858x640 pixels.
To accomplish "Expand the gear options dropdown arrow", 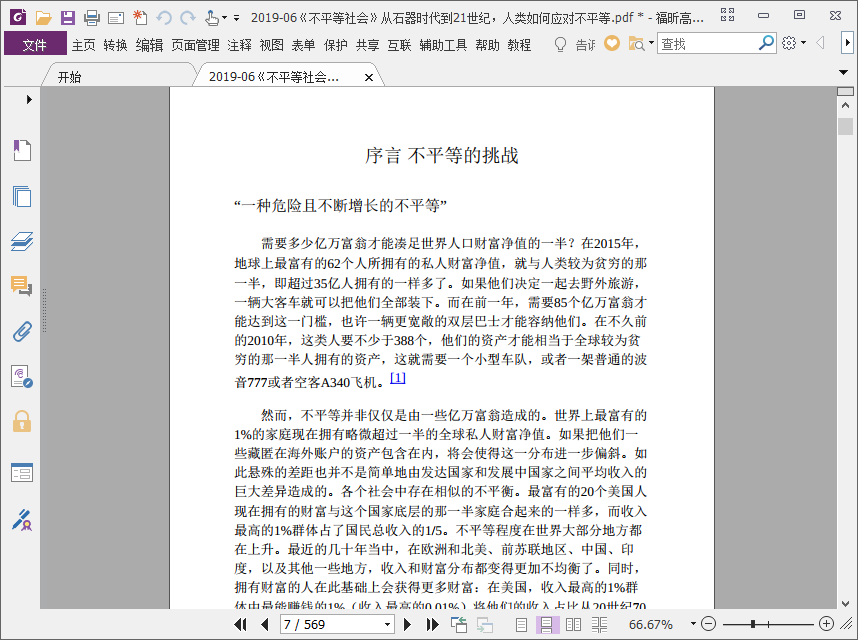I will (803, 43).
